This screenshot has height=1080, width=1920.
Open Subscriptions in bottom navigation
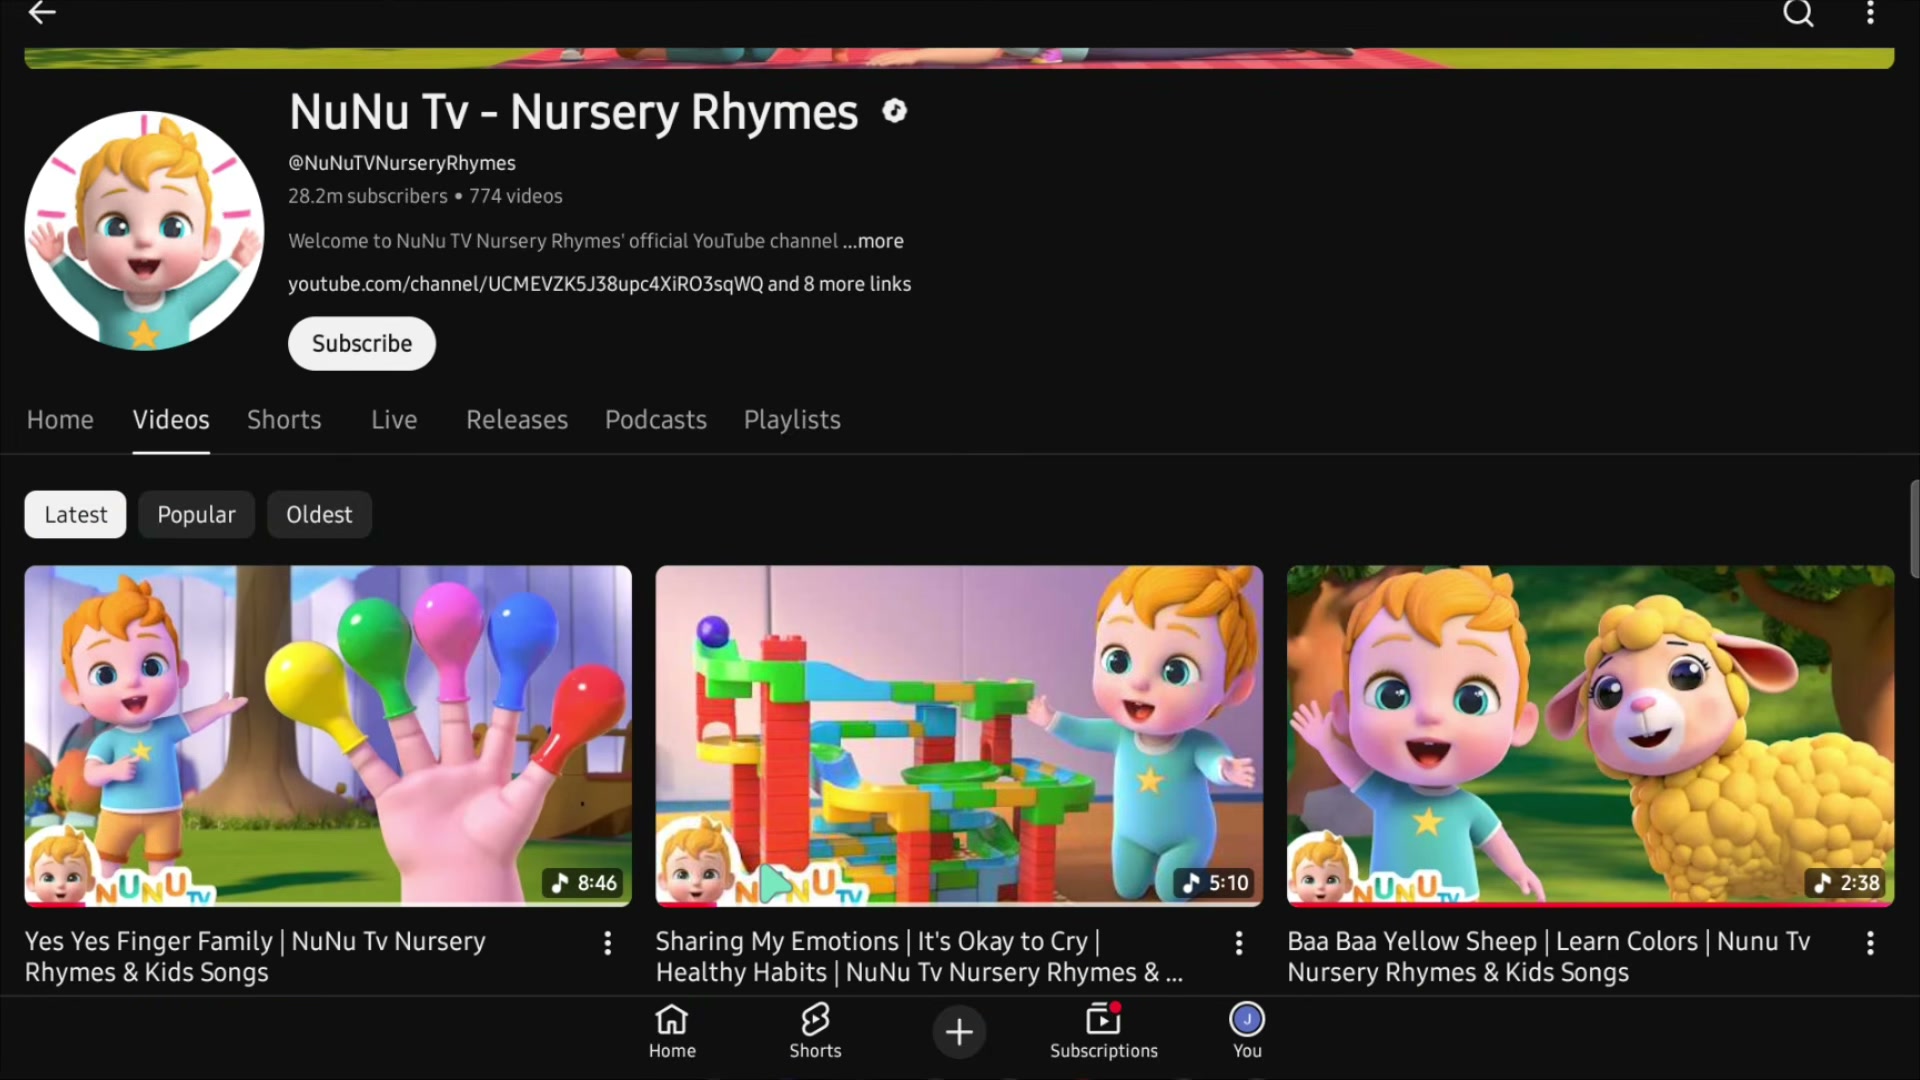(x=1103, y=1031)
